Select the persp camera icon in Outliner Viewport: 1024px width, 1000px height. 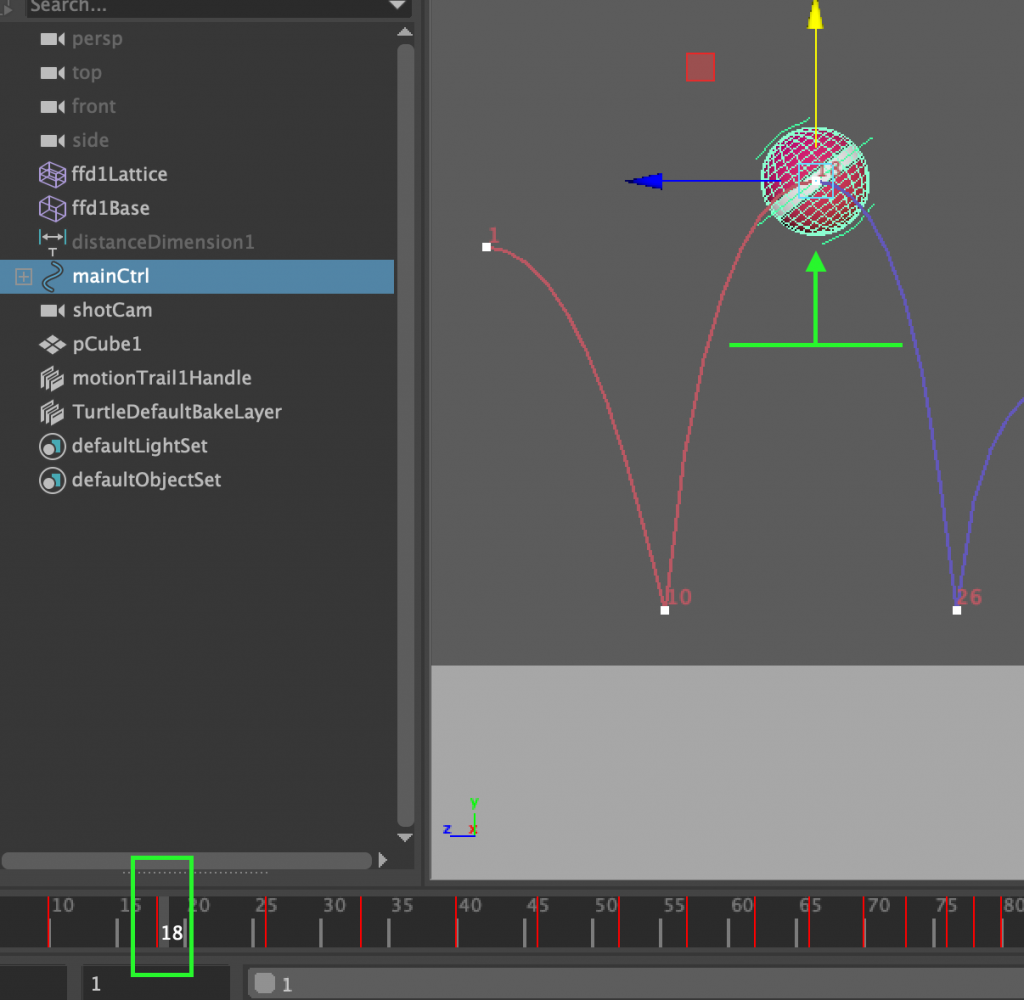tap(50, 39)
